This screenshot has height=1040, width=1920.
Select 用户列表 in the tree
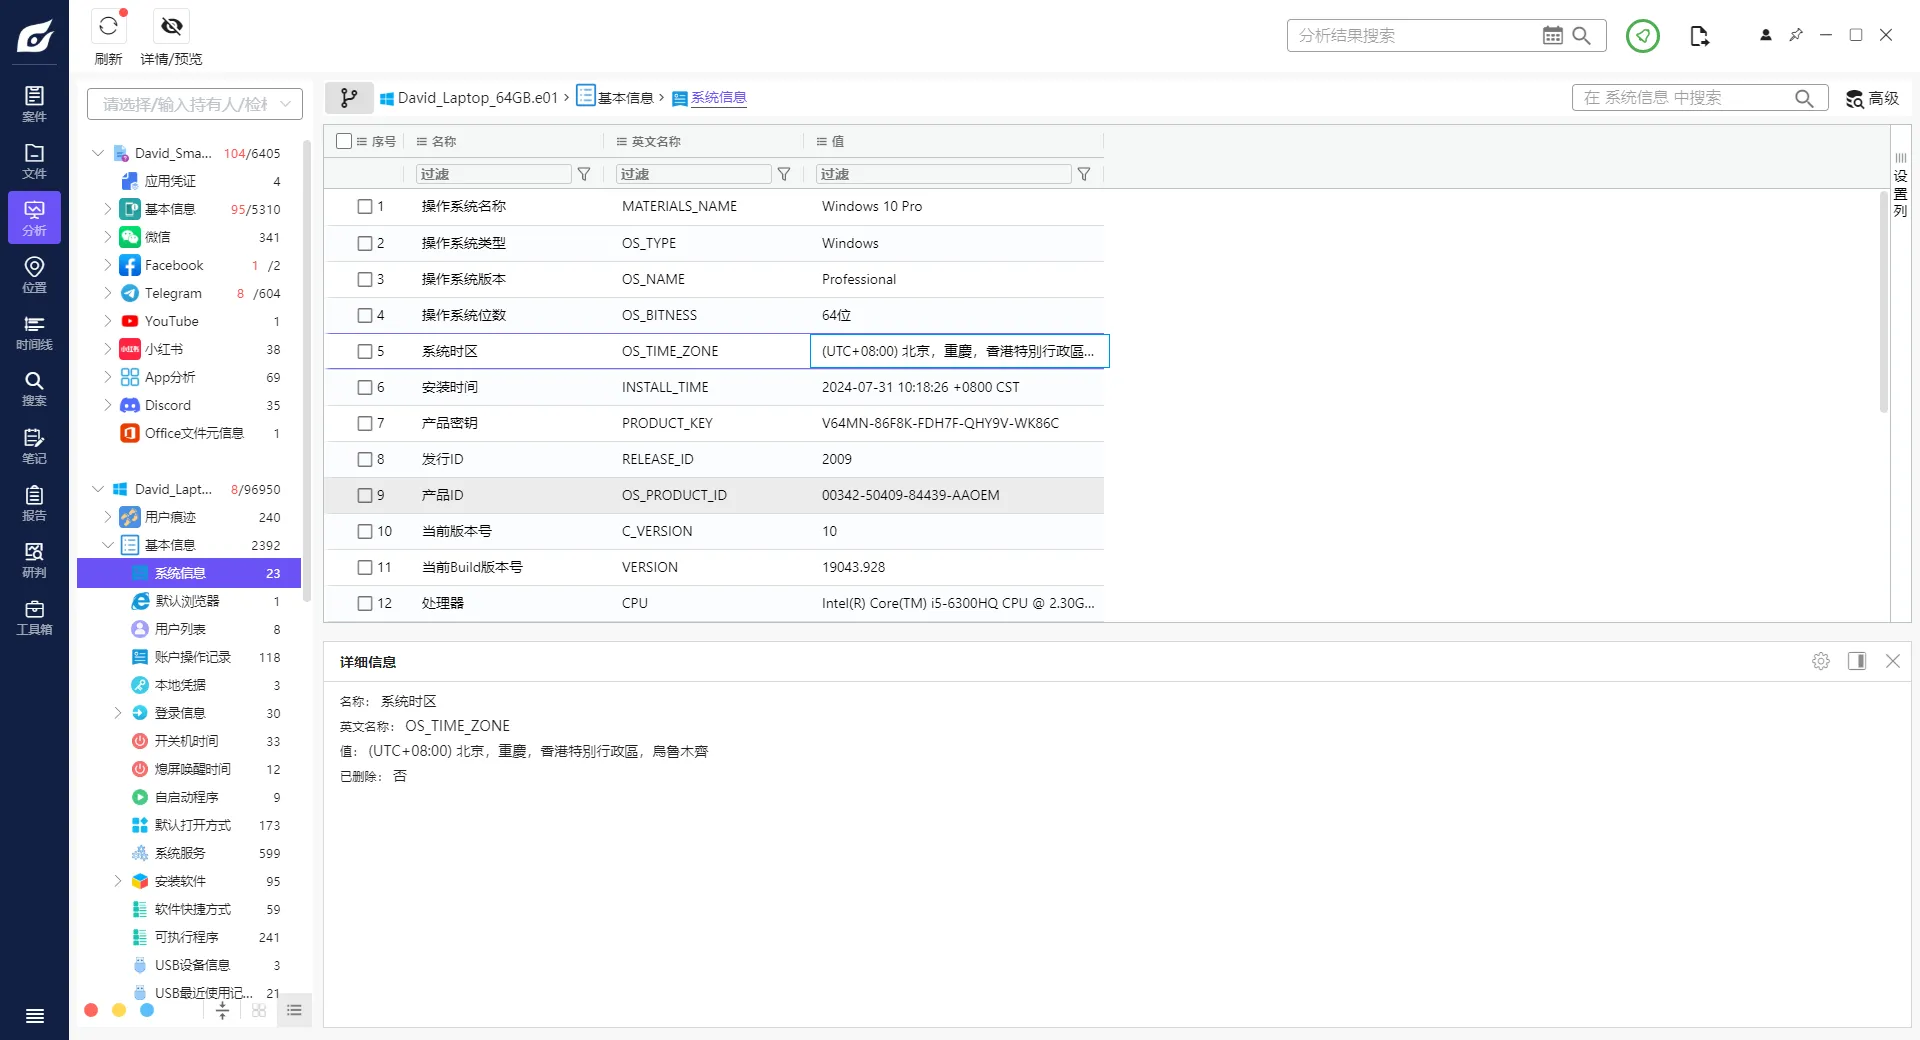click(180, 629)
